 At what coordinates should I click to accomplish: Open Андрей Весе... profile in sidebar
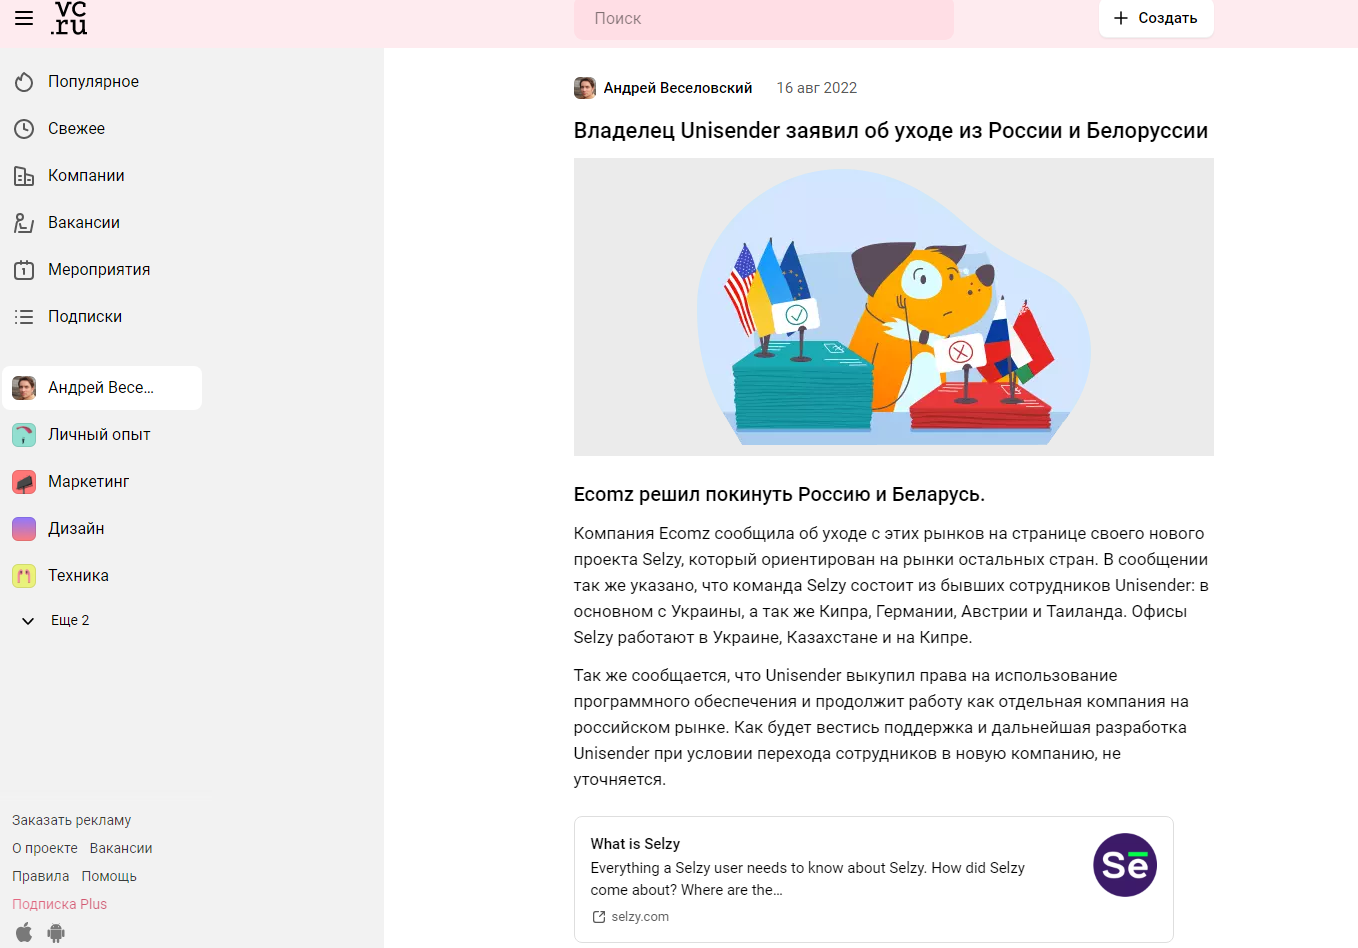(102, 388)
